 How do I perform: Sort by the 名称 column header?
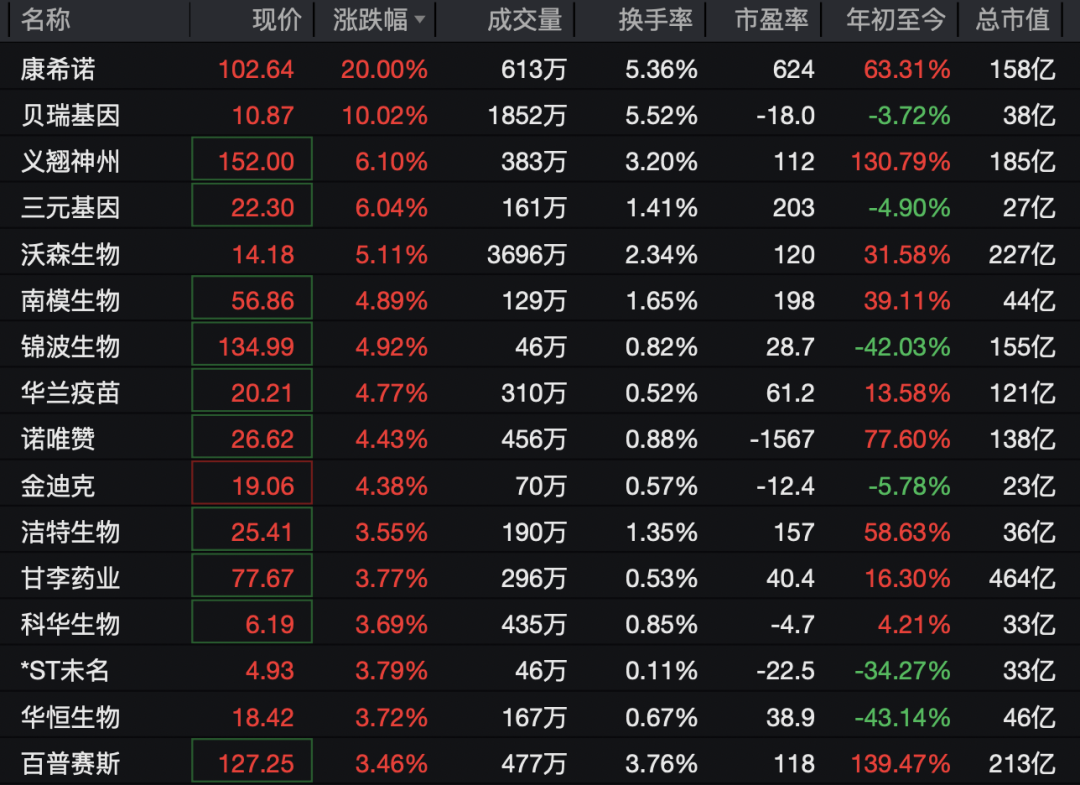tap(45, 20)
